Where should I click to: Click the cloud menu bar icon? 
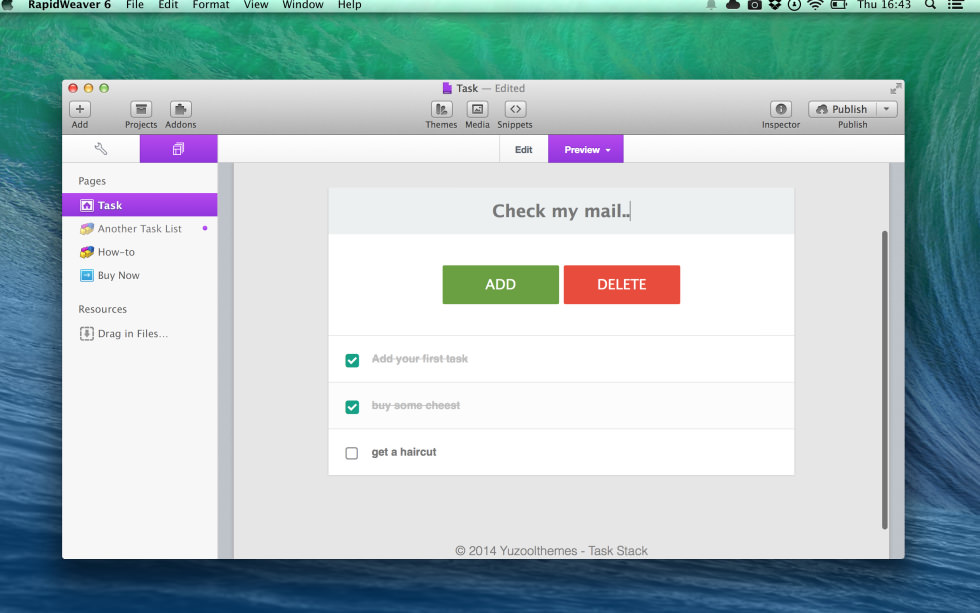733,5
